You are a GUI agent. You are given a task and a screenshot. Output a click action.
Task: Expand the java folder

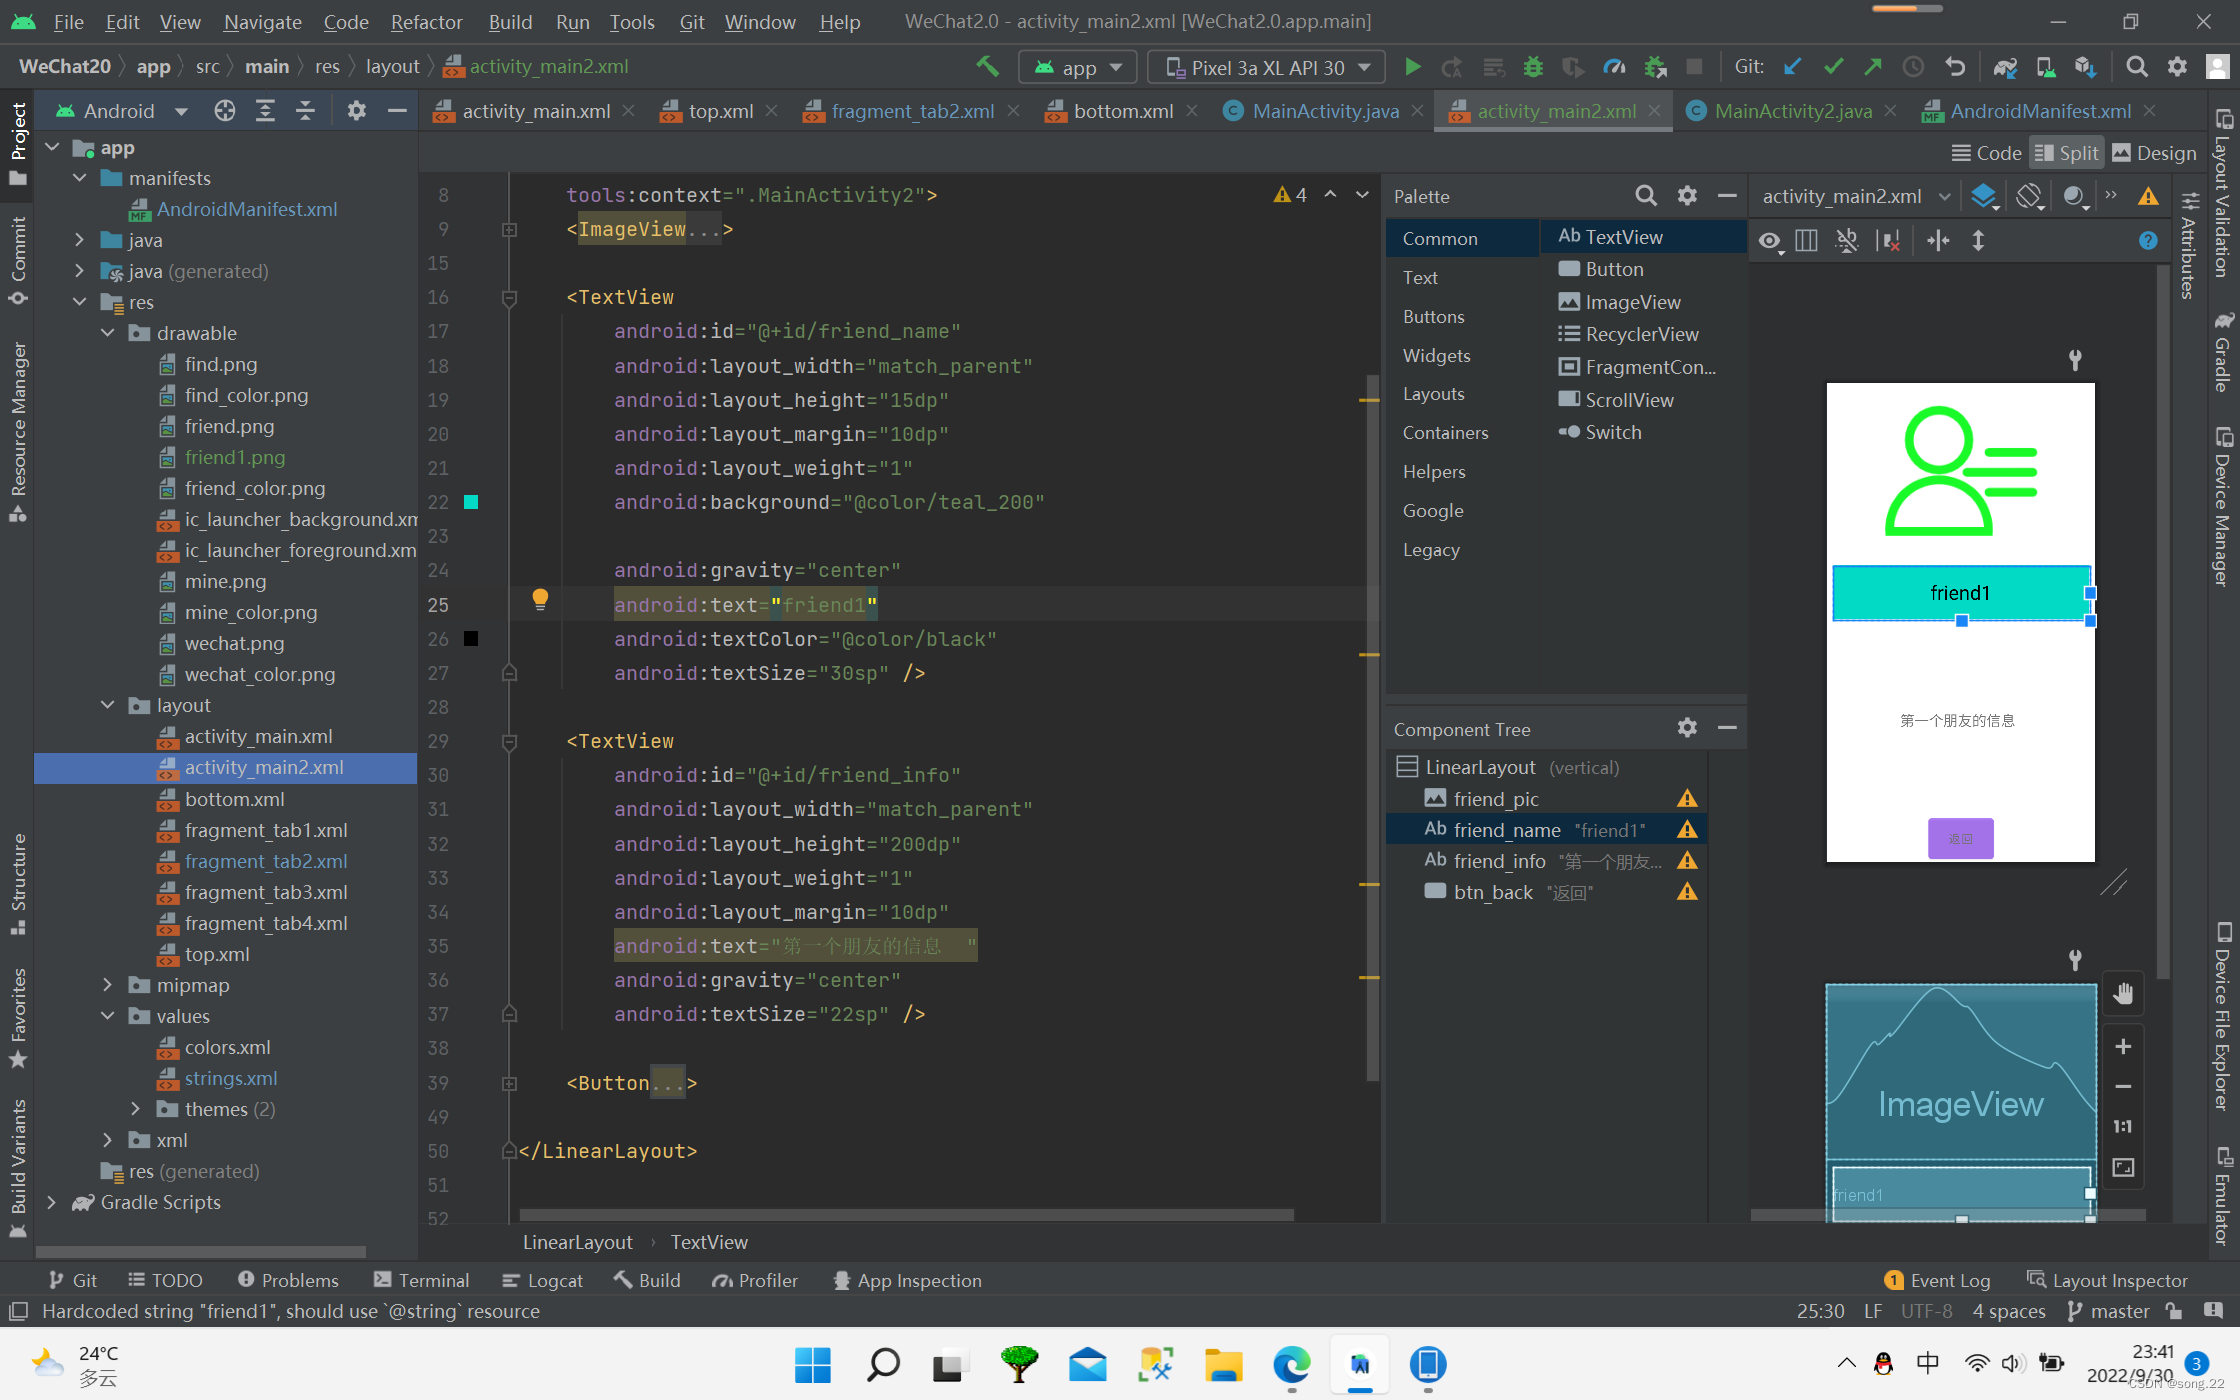point(80,240)
